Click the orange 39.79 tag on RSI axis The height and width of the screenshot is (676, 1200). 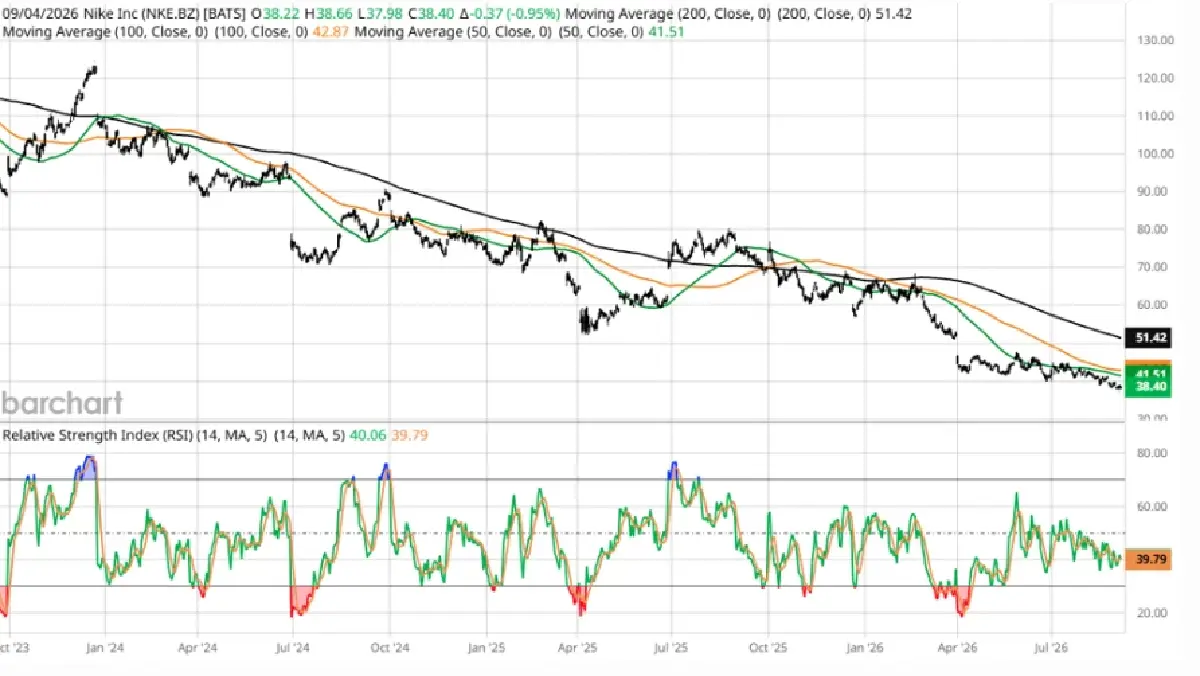[x=1147, y=559]
